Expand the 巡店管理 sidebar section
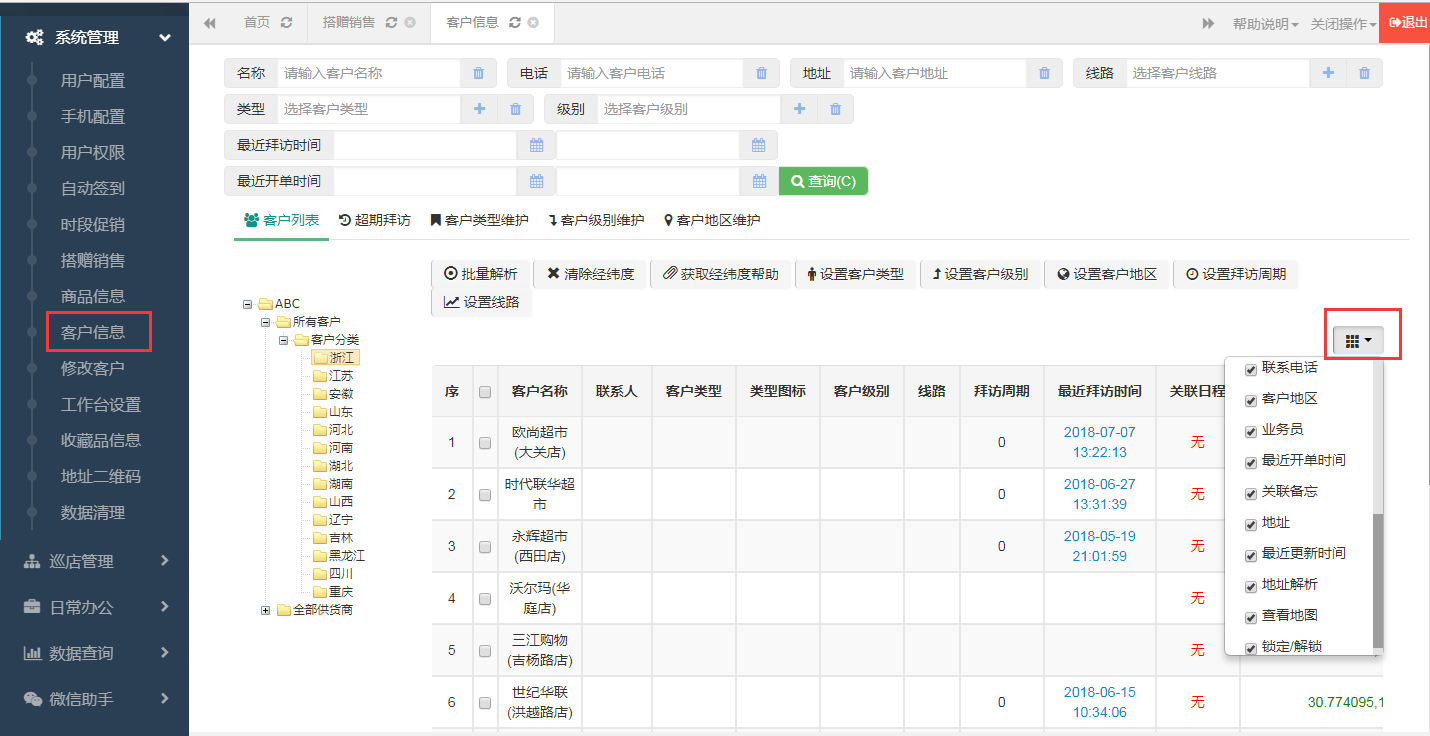 tap(165, 561)
